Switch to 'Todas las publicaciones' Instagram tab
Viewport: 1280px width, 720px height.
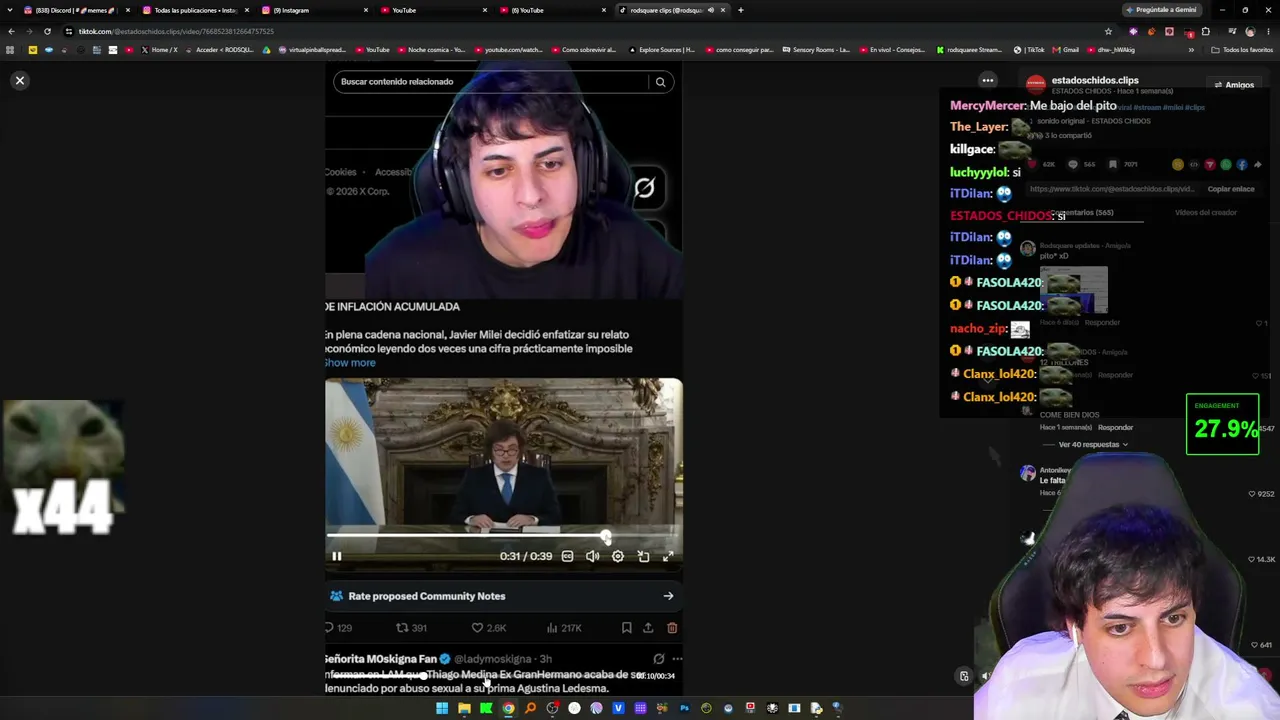point(195,10)
